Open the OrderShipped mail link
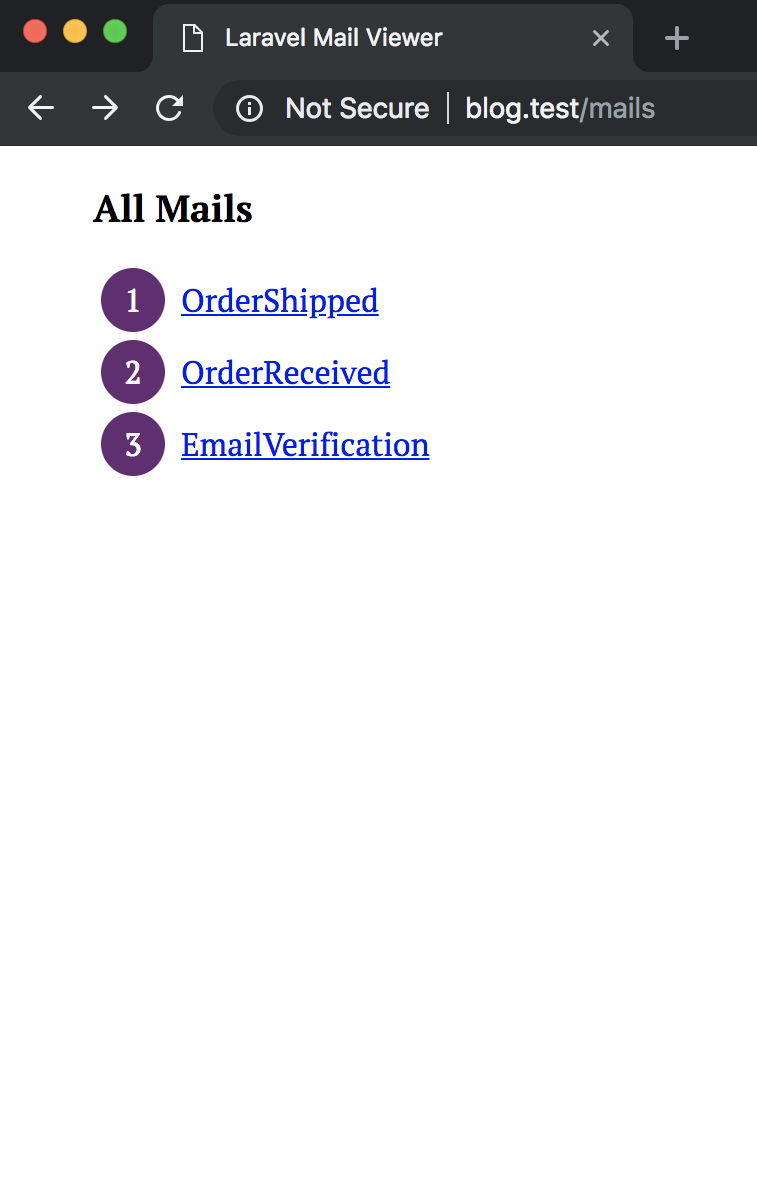 [x=280, y=301]
